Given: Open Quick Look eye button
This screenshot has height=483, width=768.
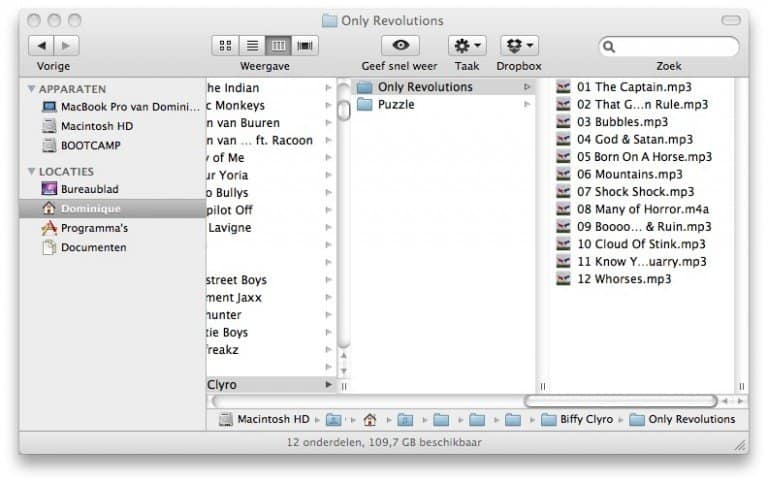Looking at the screenshot, I should (x=400, y=46).
